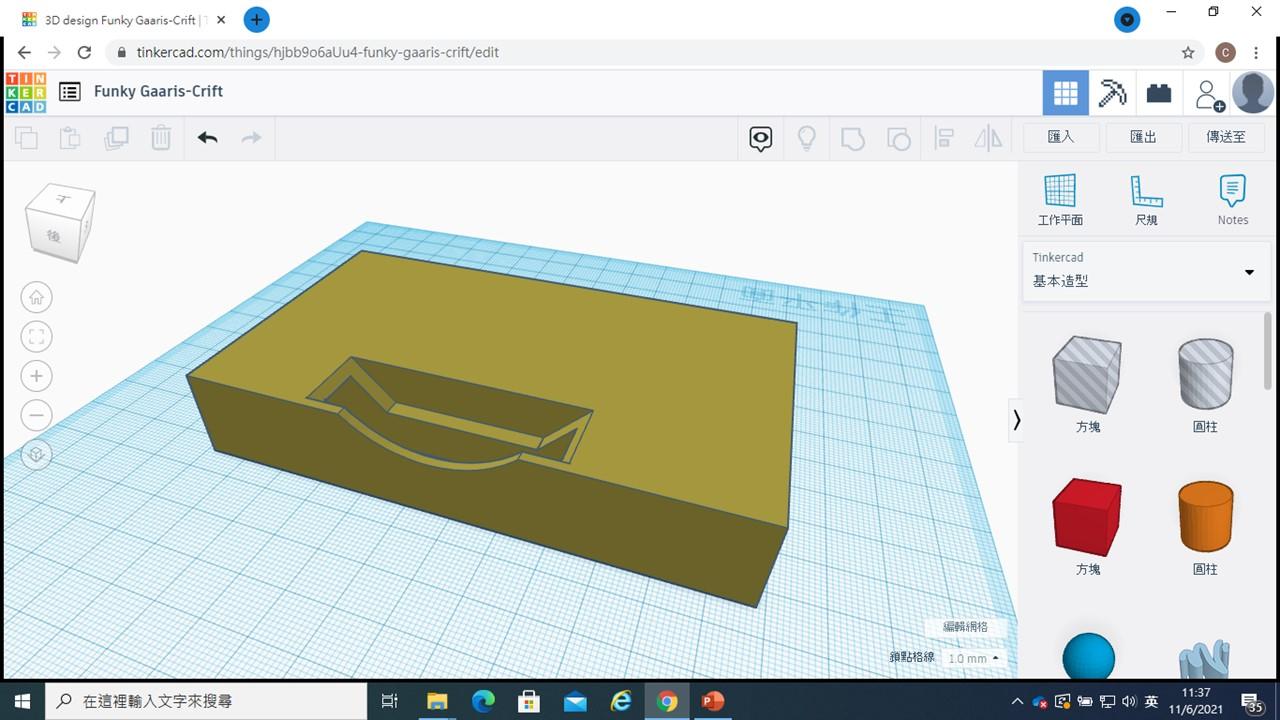Fit all in view button
The width and height of the screenshot is (1280, 720).
[x=37, y=336]
